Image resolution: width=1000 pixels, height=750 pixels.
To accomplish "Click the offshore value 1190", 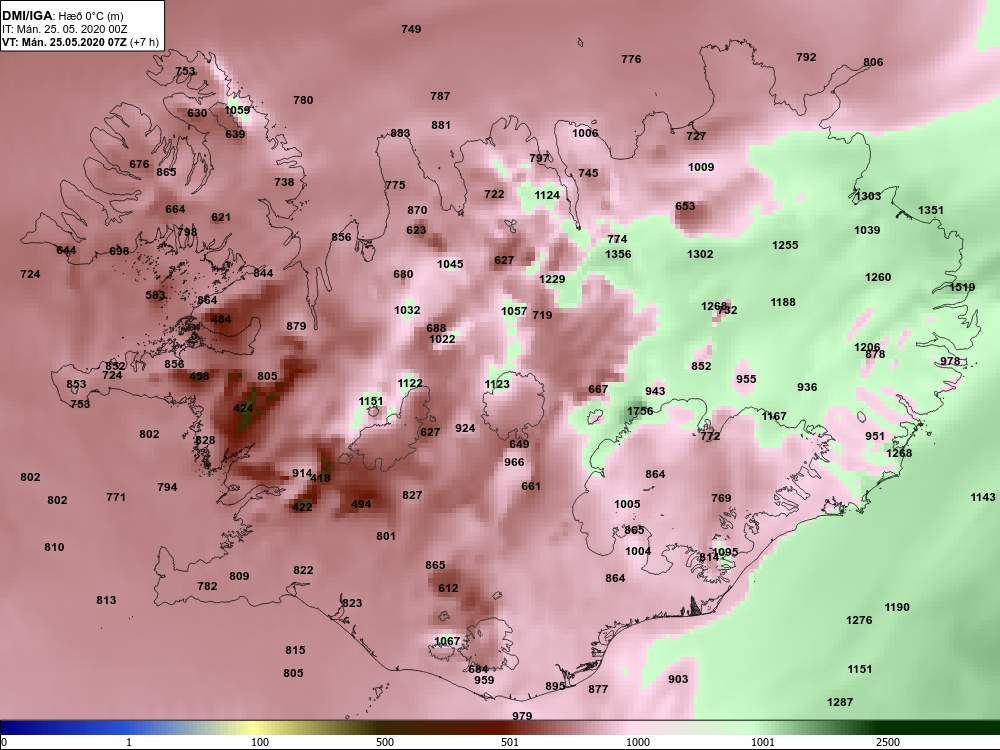I will pyautogui.click(x=897, y=608).
